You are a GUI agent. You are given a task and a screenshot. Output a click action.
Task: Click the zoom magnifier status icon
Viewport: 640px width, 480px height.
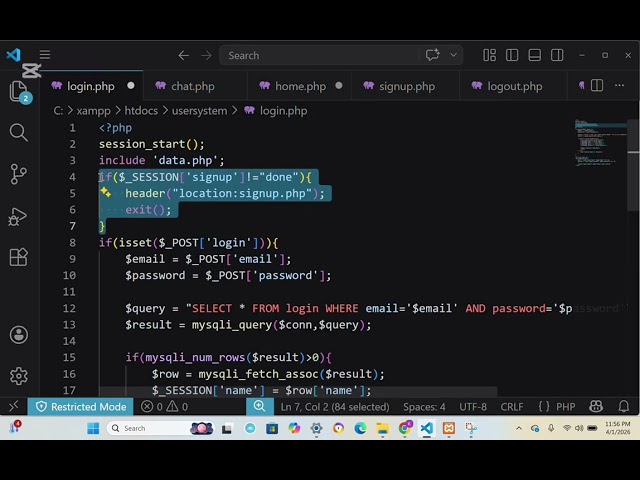[260, 406]
